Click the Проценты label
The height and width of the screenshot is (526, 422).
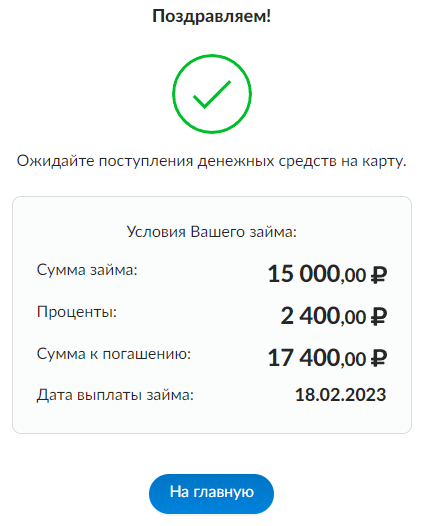click(x=77, y=312)
